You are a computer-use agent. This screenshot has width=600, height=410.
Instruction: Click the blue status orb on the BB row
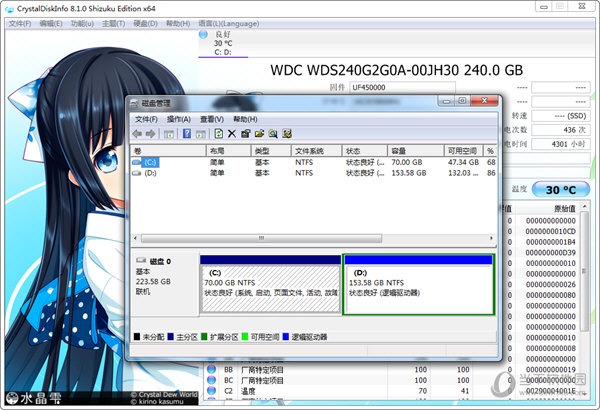coord(211,369)
